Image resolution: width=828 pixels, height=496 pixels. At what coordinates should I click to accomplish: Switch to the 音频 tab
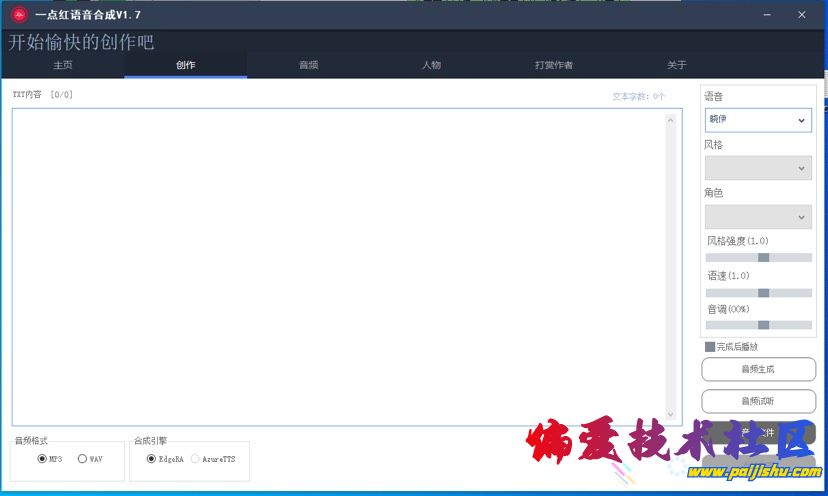pyautogui.click(x=308, y=65)
